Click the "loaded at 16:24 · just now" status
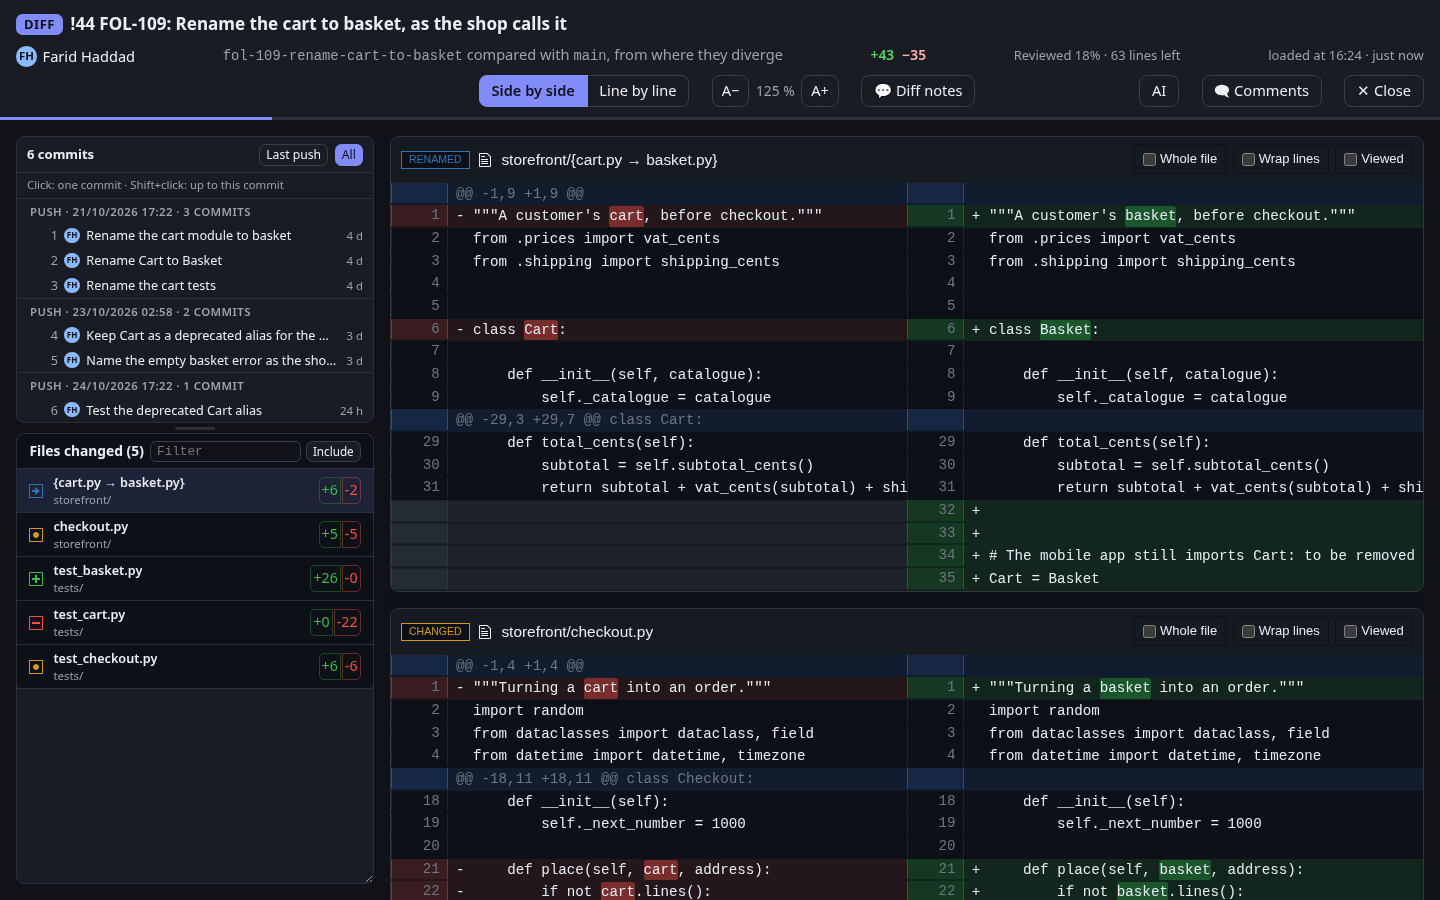The image size is (1440, 900). coord(1346,56)
